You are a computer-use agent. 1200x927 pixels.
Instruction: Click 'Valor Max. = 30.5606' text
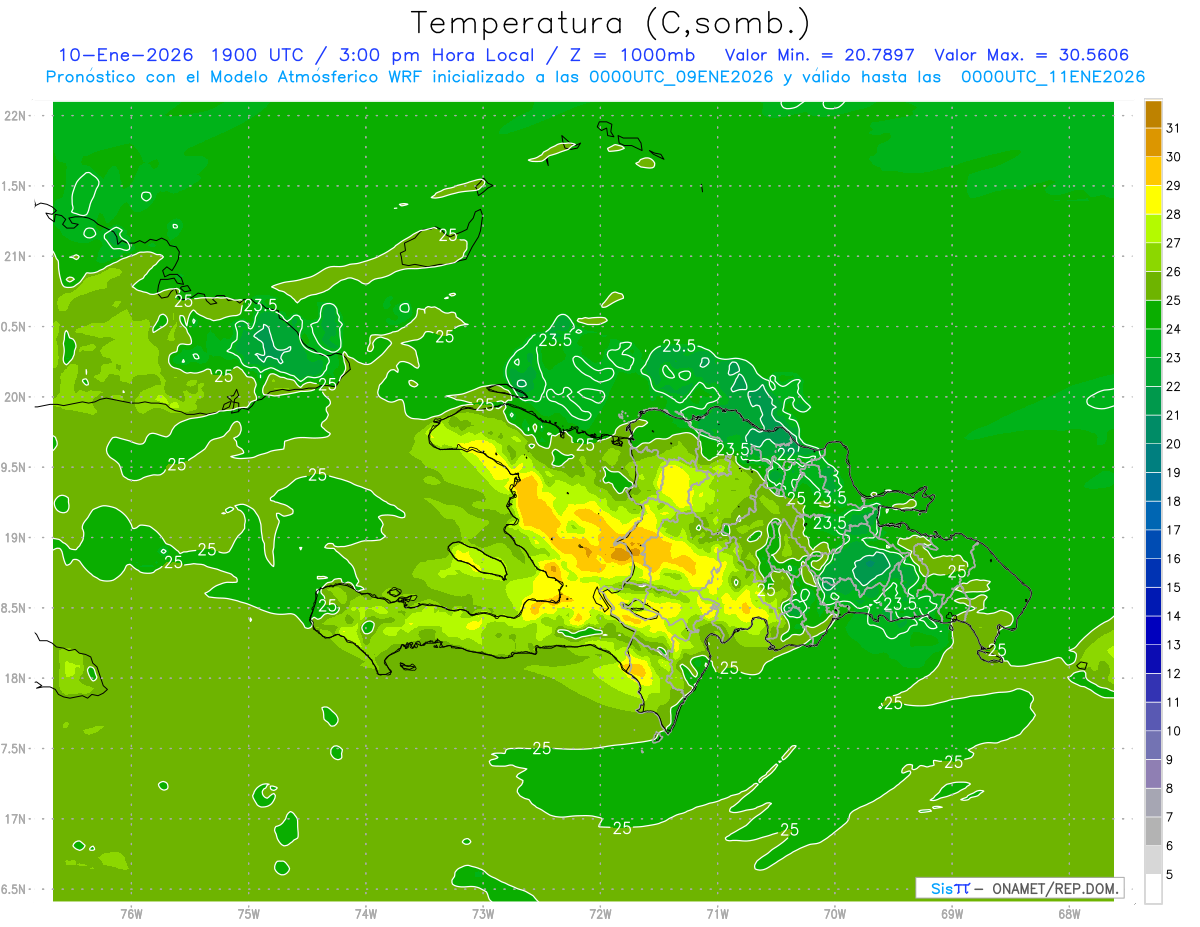1032,55
